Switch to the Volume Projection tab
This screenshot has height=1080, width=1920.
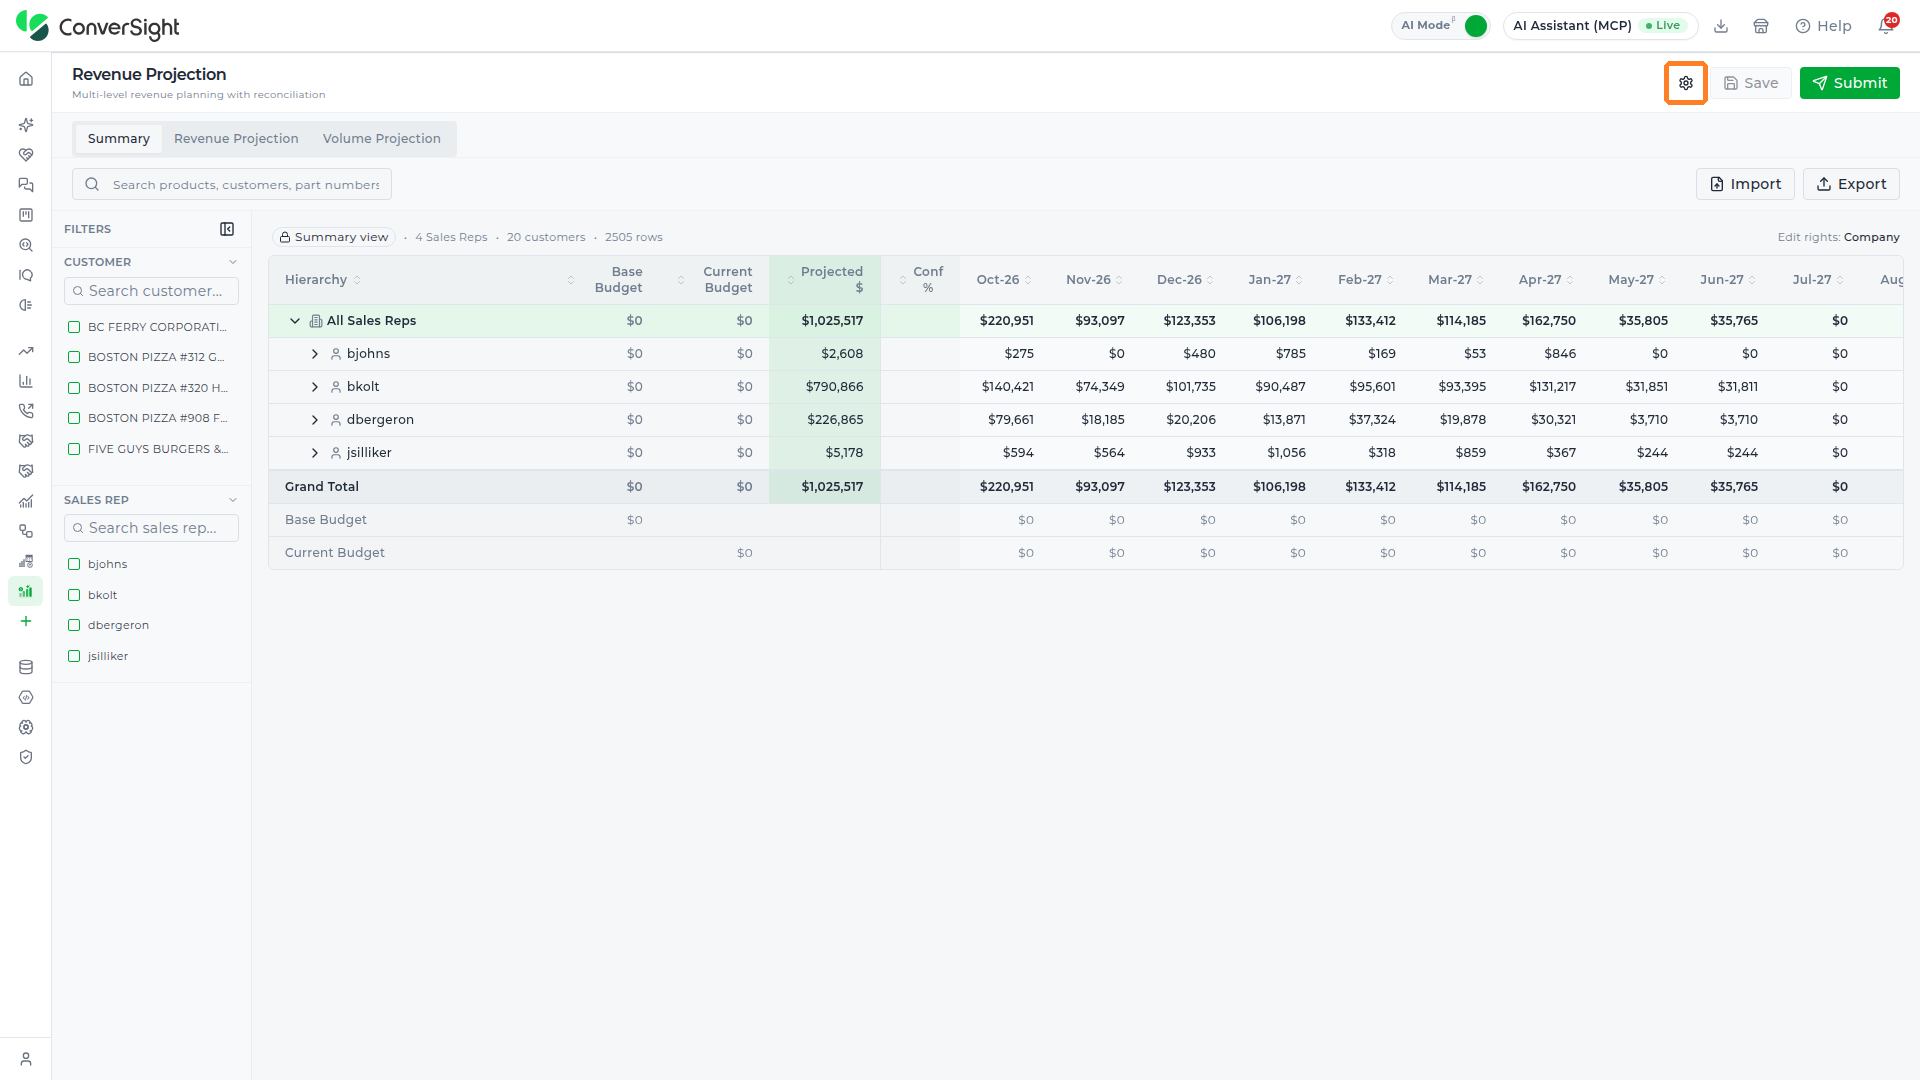pos(382,139)
